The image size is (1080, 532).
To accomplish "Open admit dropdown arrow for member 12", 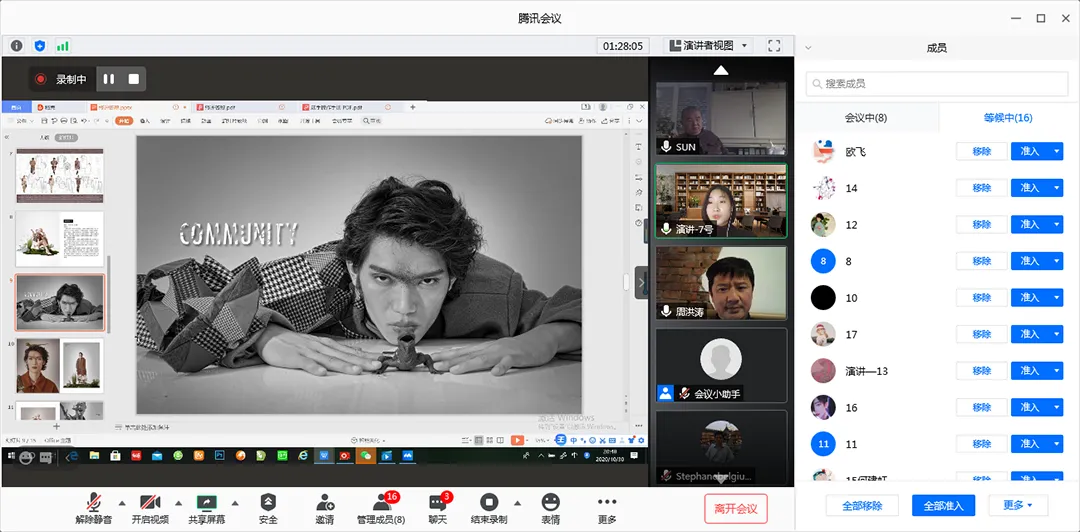I will [x=1057, y=224].
